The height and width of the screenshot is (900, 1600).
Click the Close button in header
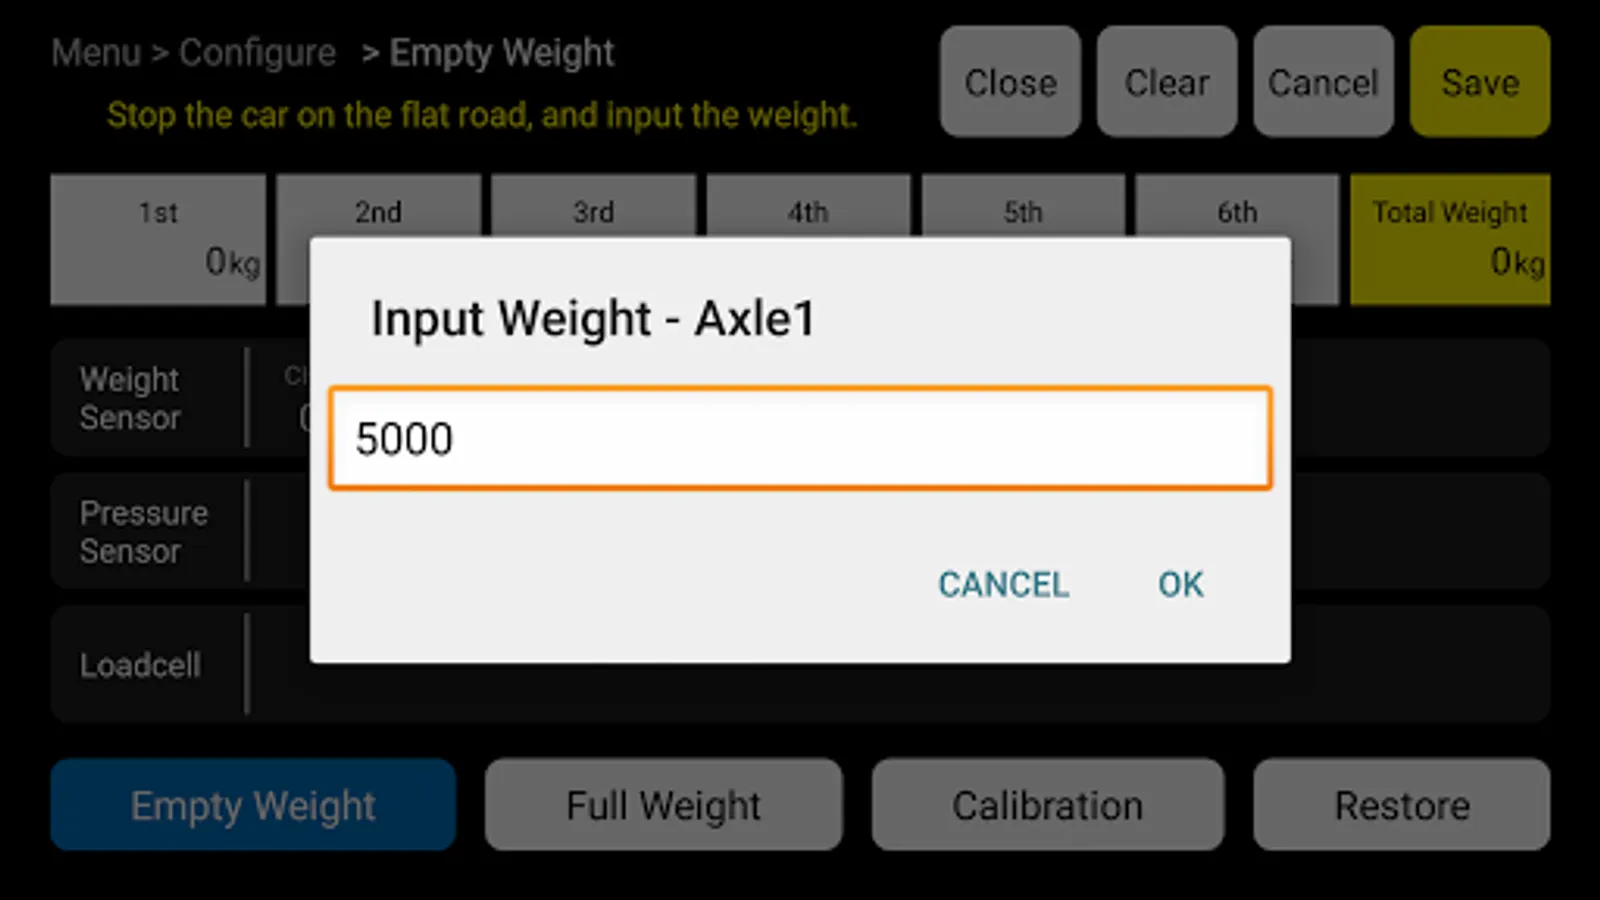pos(1010,82)
